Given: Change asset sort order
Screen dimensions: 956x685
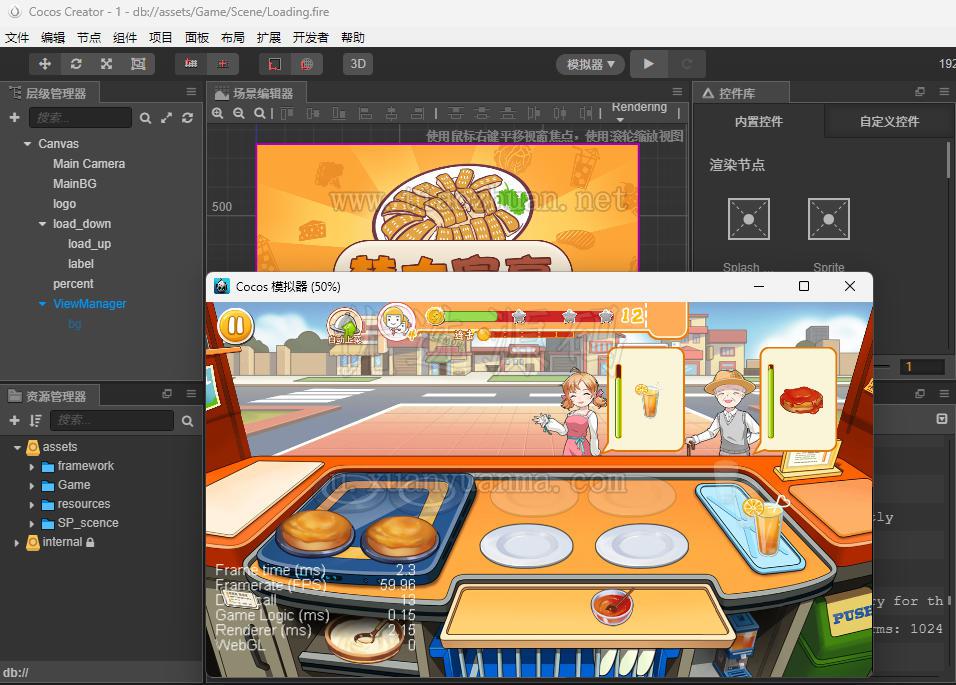Looking at the screenshot, I should point(35,421).
